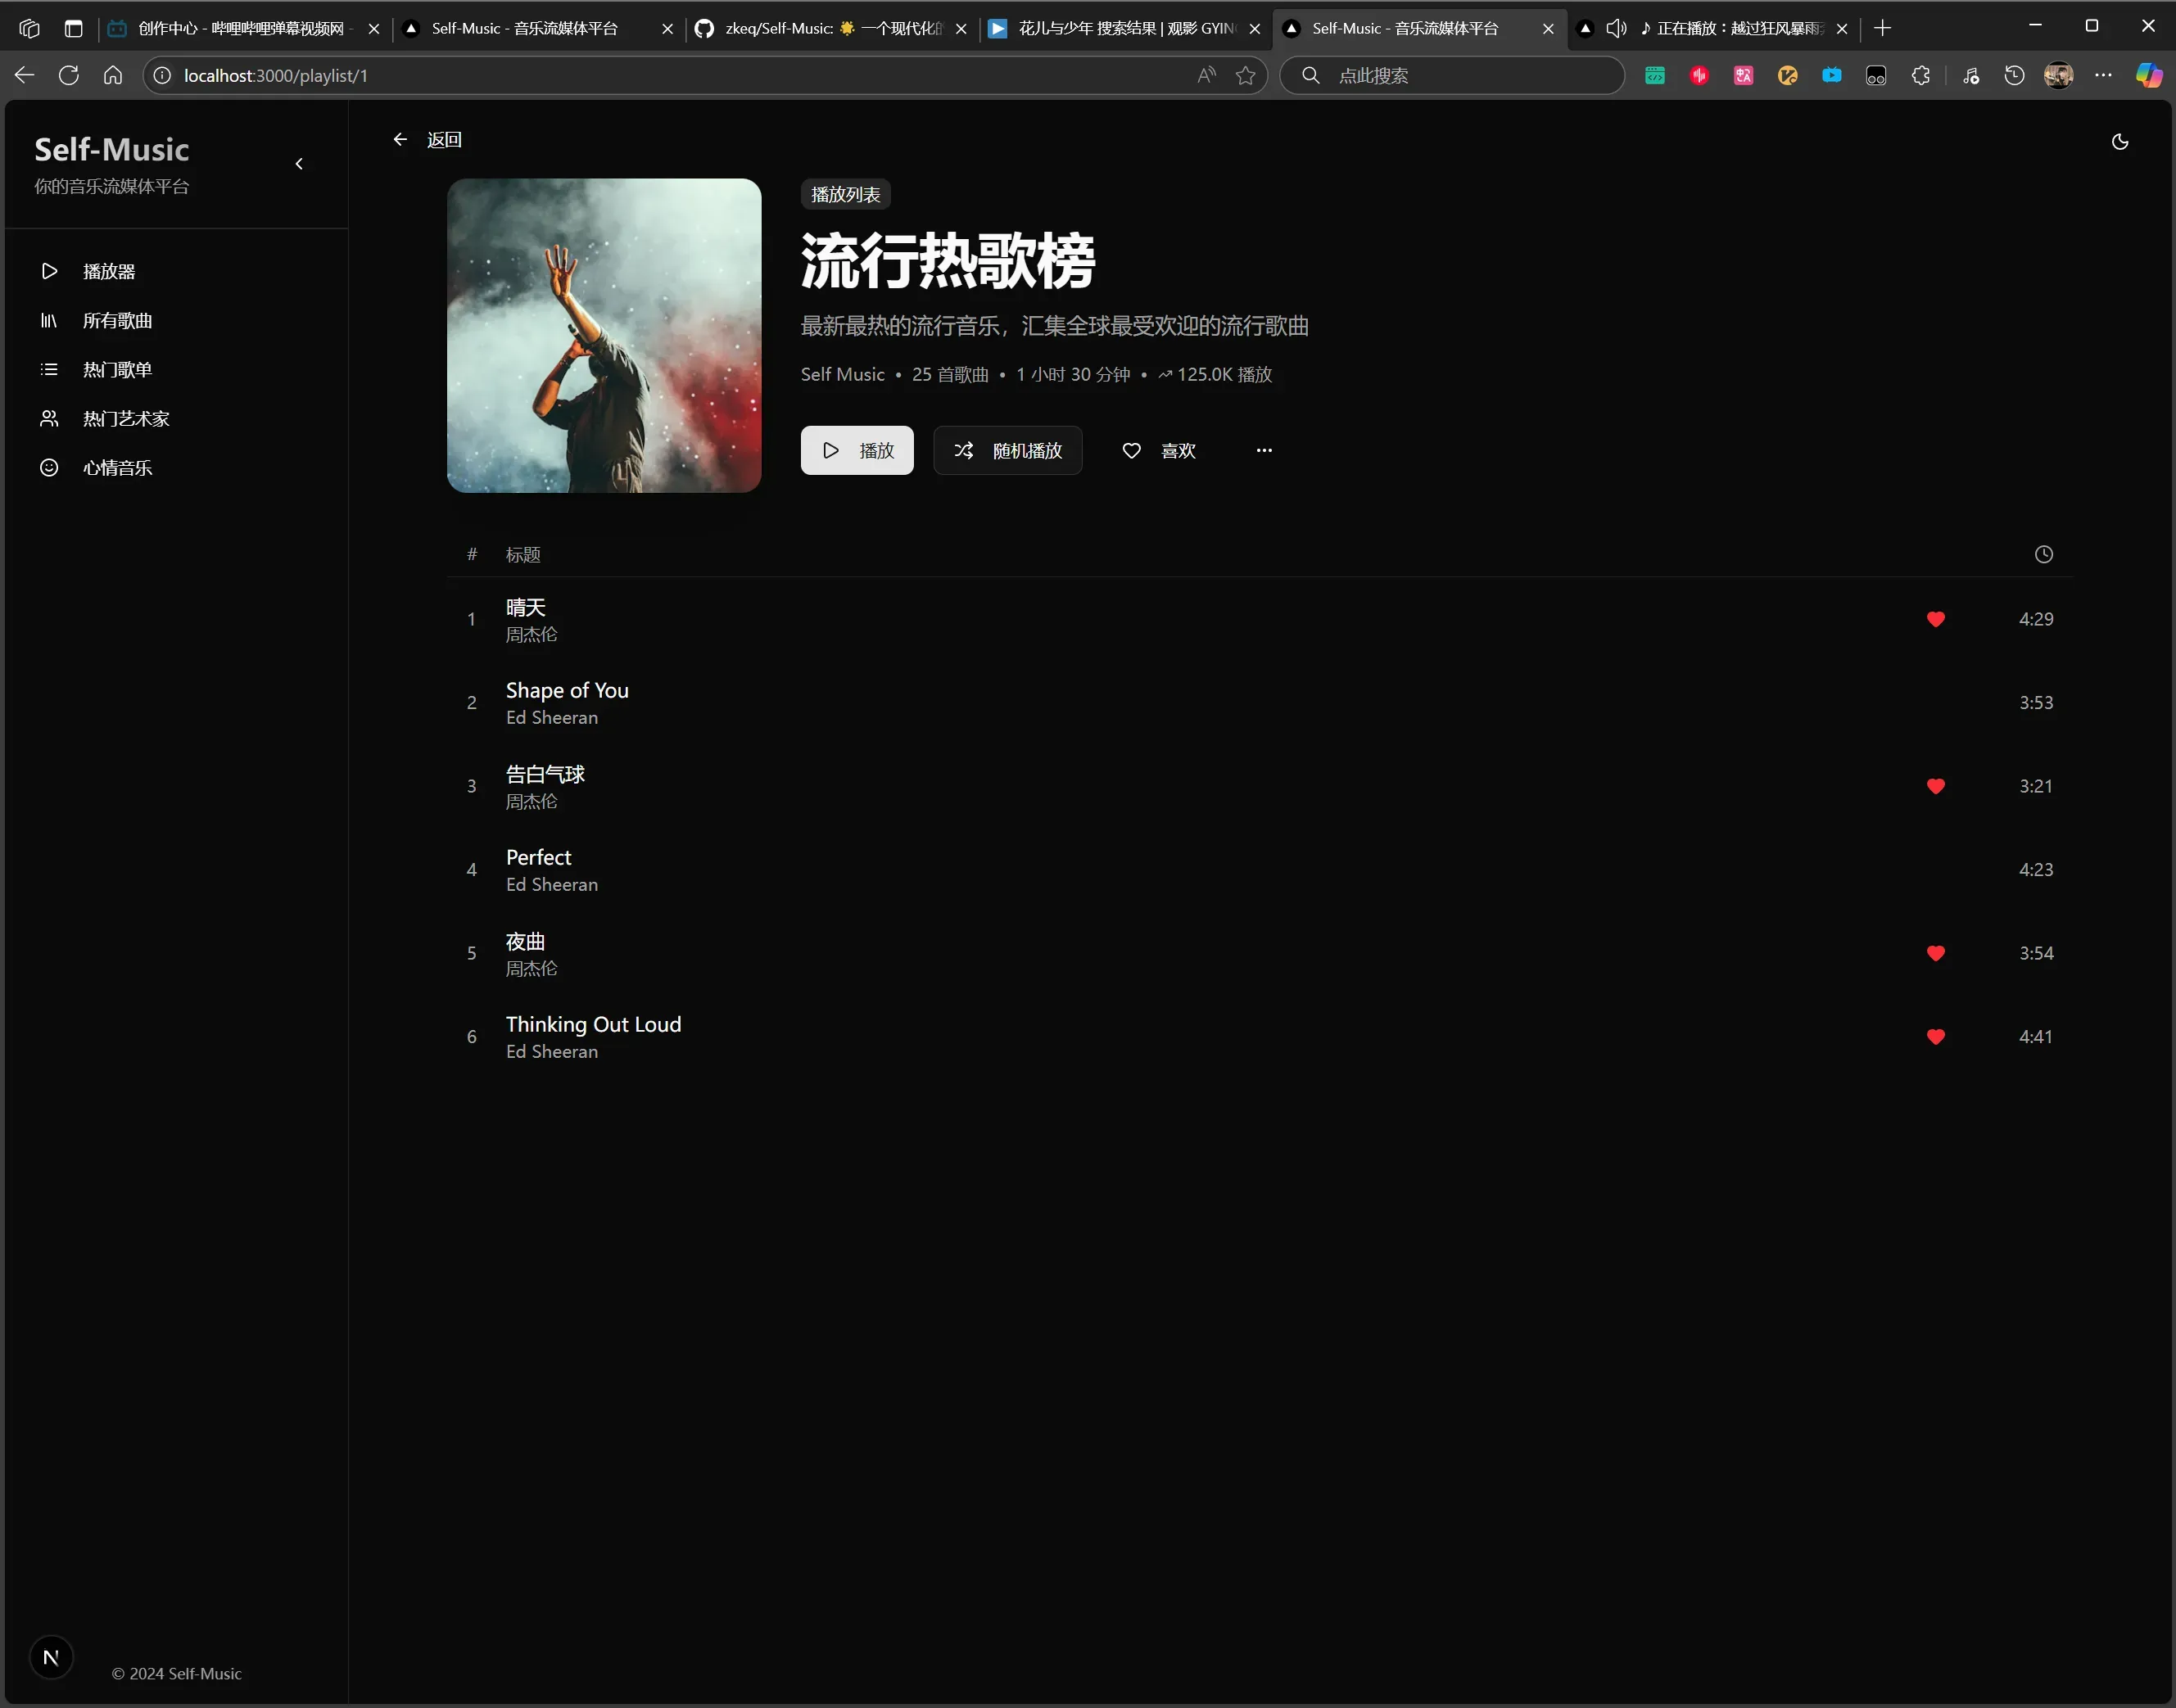Open the three-dot more options menu
This screenshot has height=1708, width=2176.
pyautogui.click(x=1264, y=450)
